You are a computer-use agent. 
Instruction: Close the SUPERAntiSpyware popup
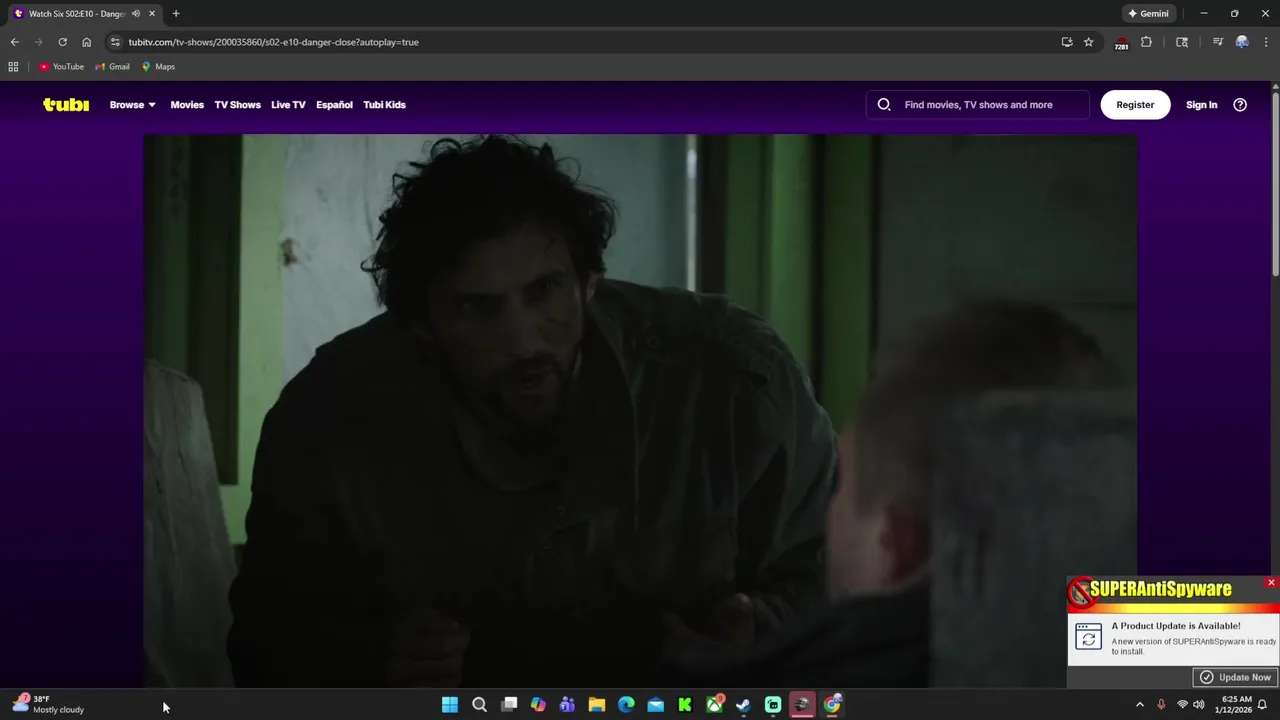click(x=1271, y=582)
